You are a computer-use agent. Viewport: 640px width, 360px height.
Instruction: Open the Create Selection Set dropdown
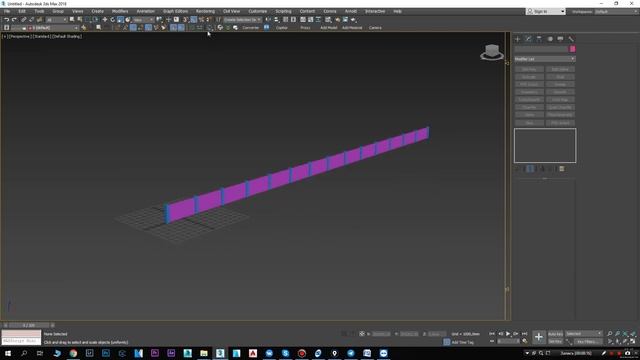[x=242, y=20]
